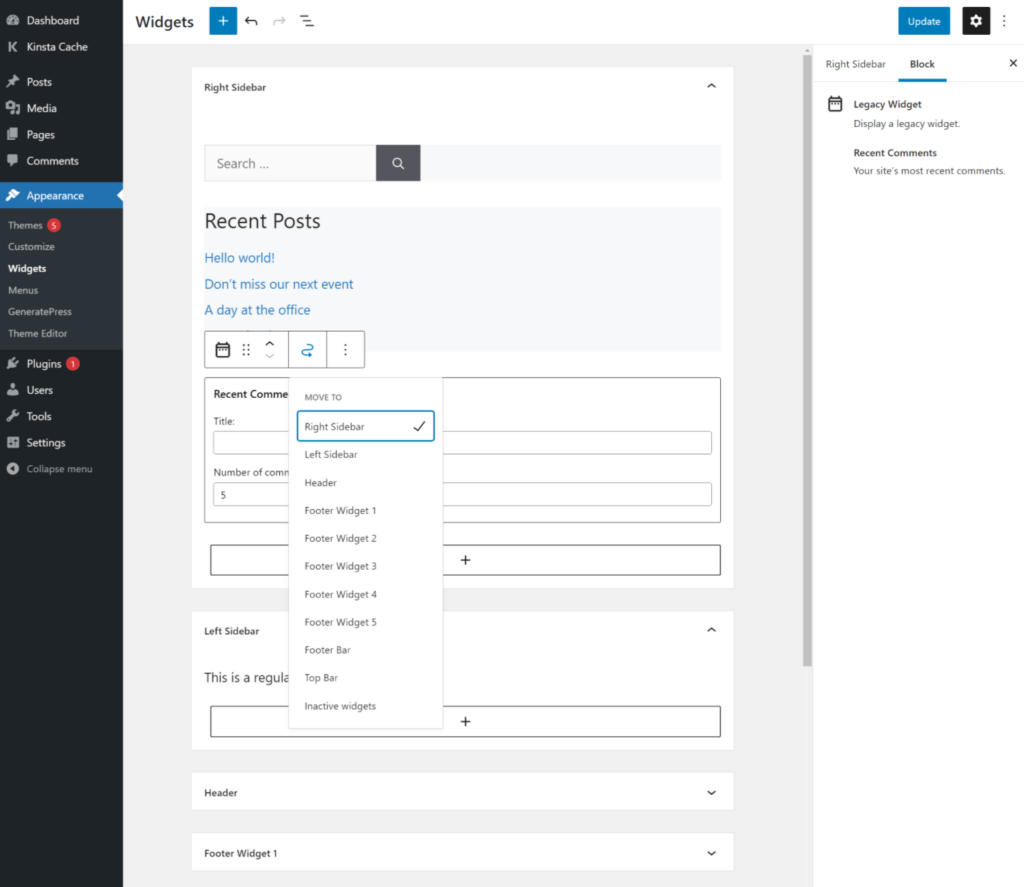
Task: Click the Redo arrow in the top toolbar
Action: [279, 20]
